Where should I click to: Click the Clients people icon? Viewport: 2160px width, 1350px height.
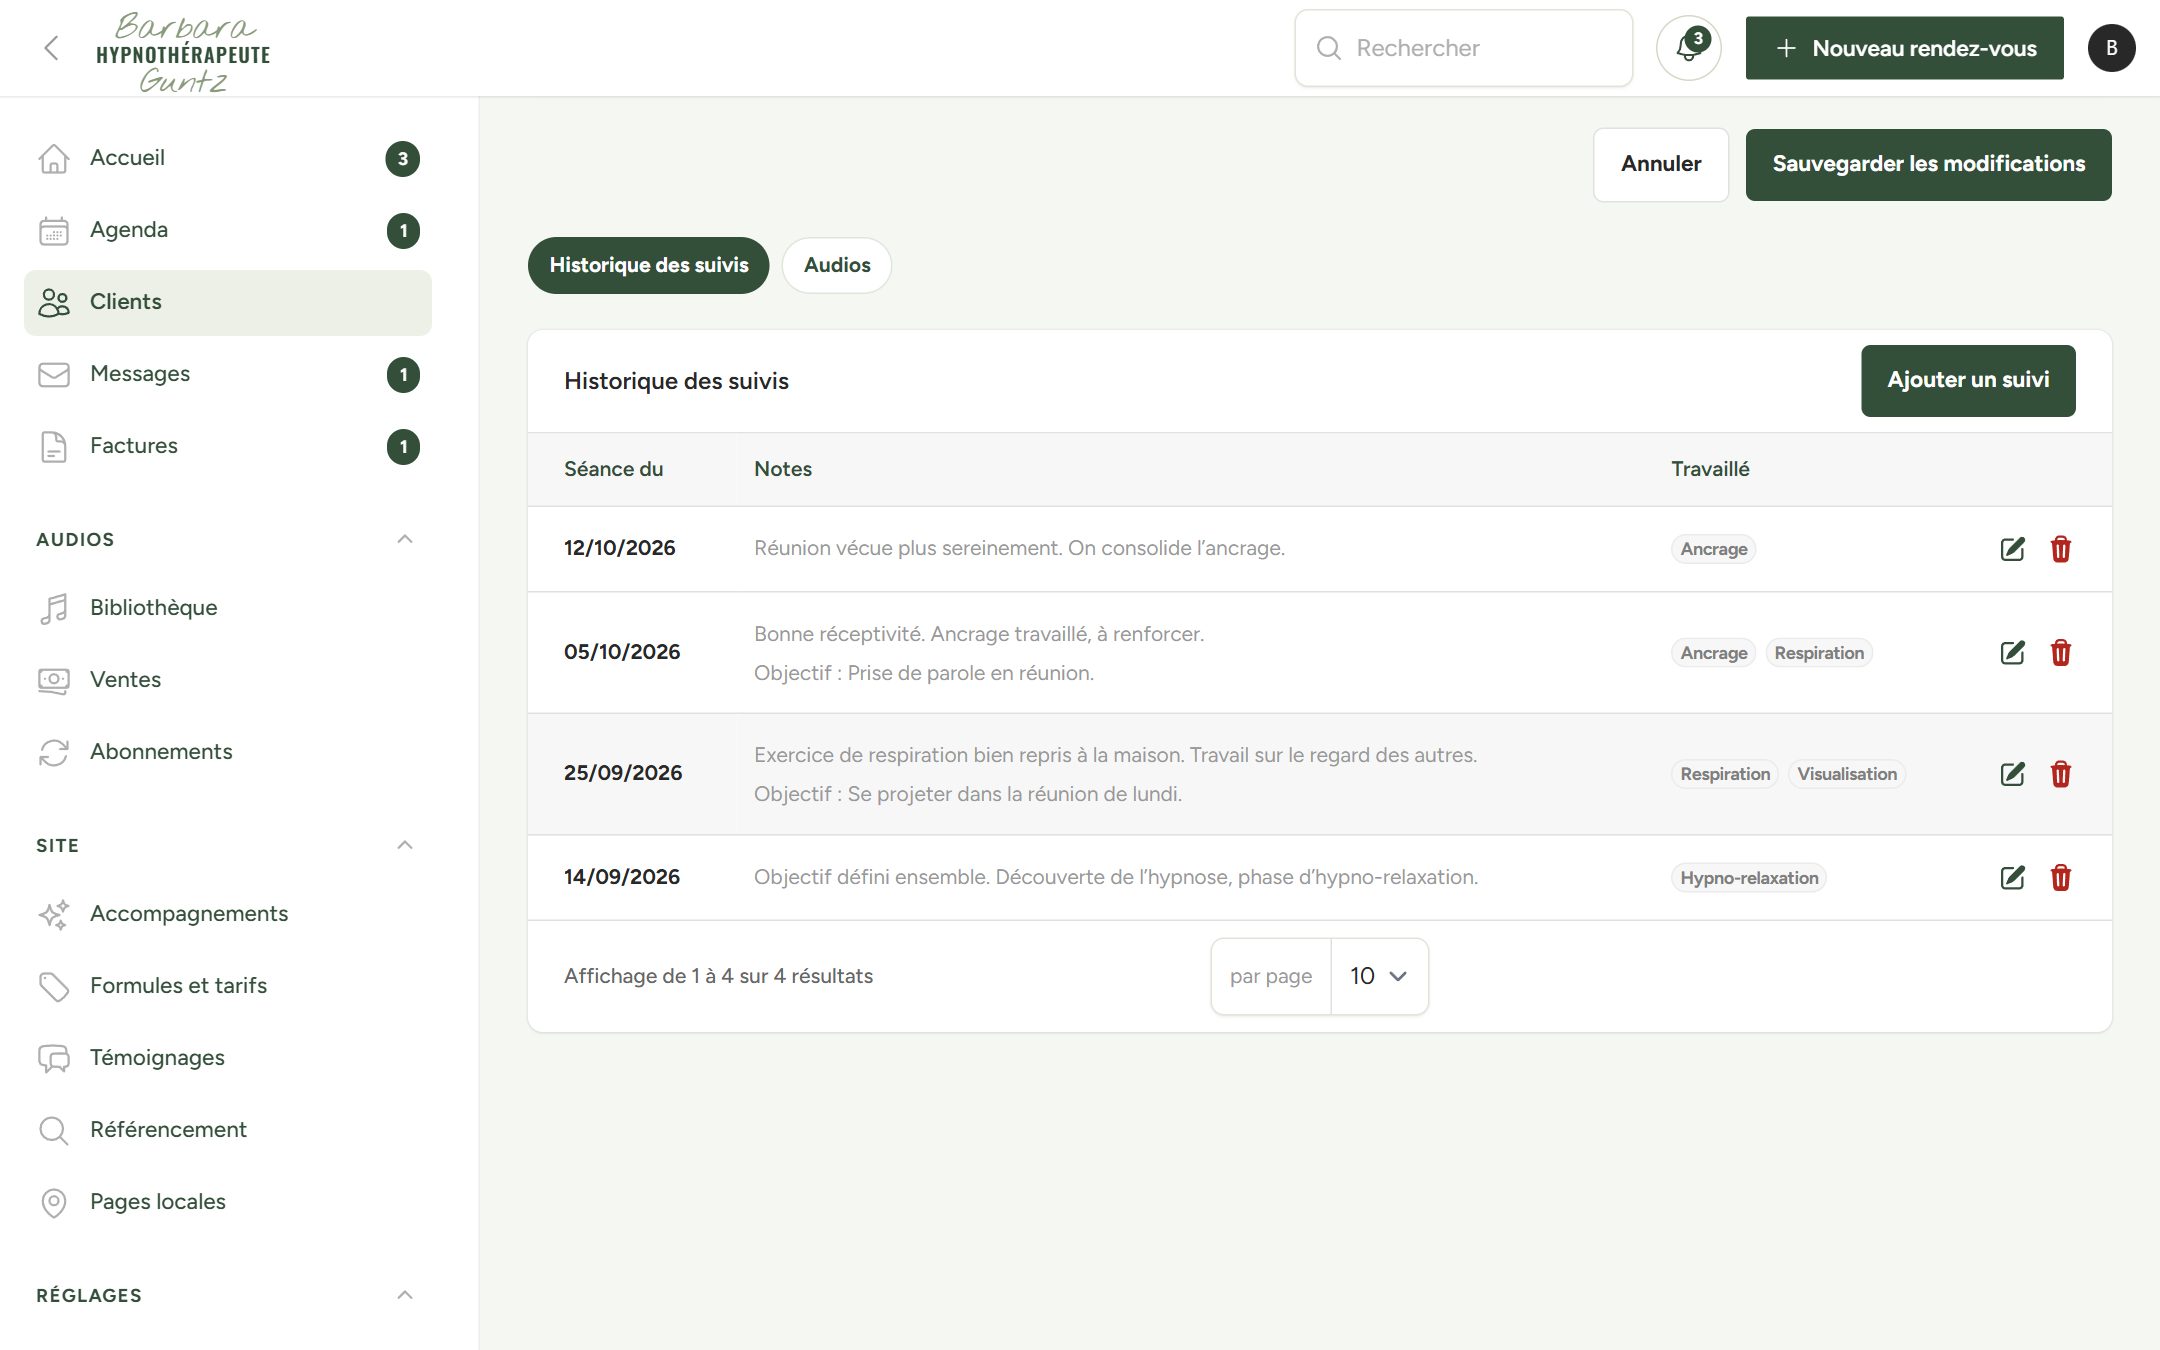coord(54,302)
